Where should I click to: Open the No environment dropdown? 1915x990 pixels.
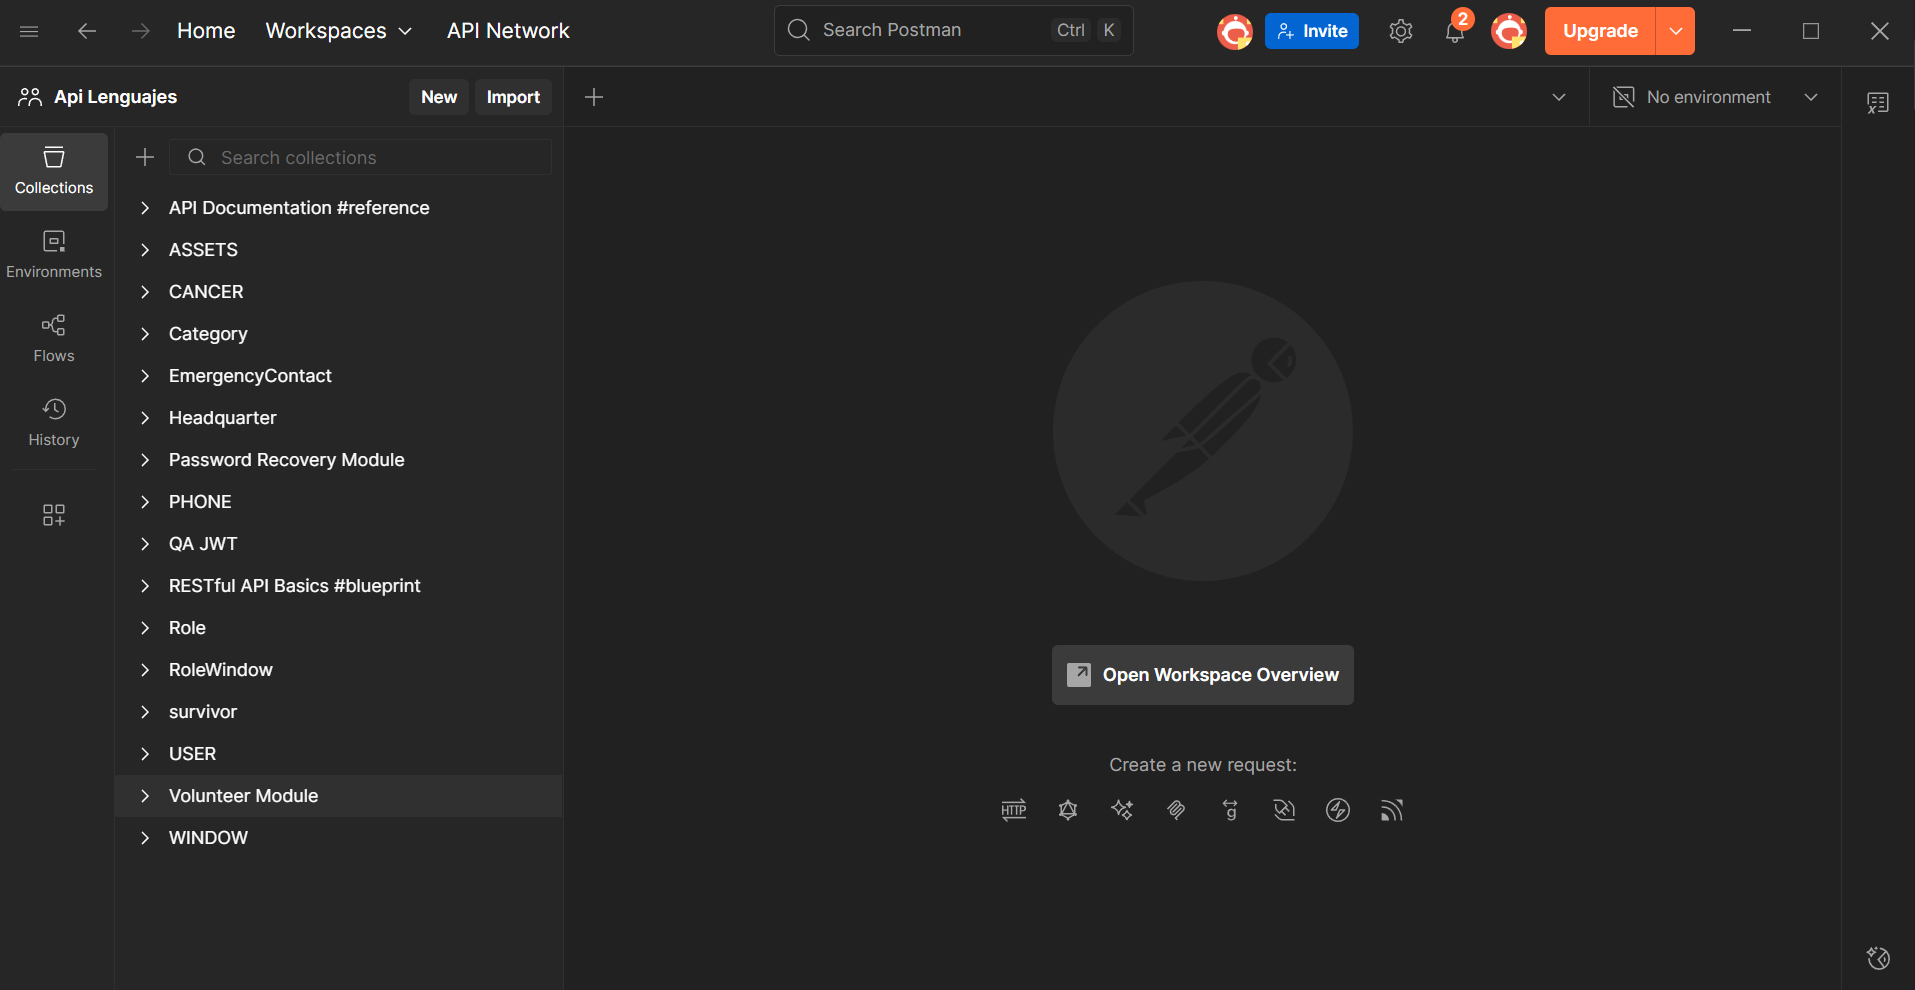click(x=1715, y=97)
